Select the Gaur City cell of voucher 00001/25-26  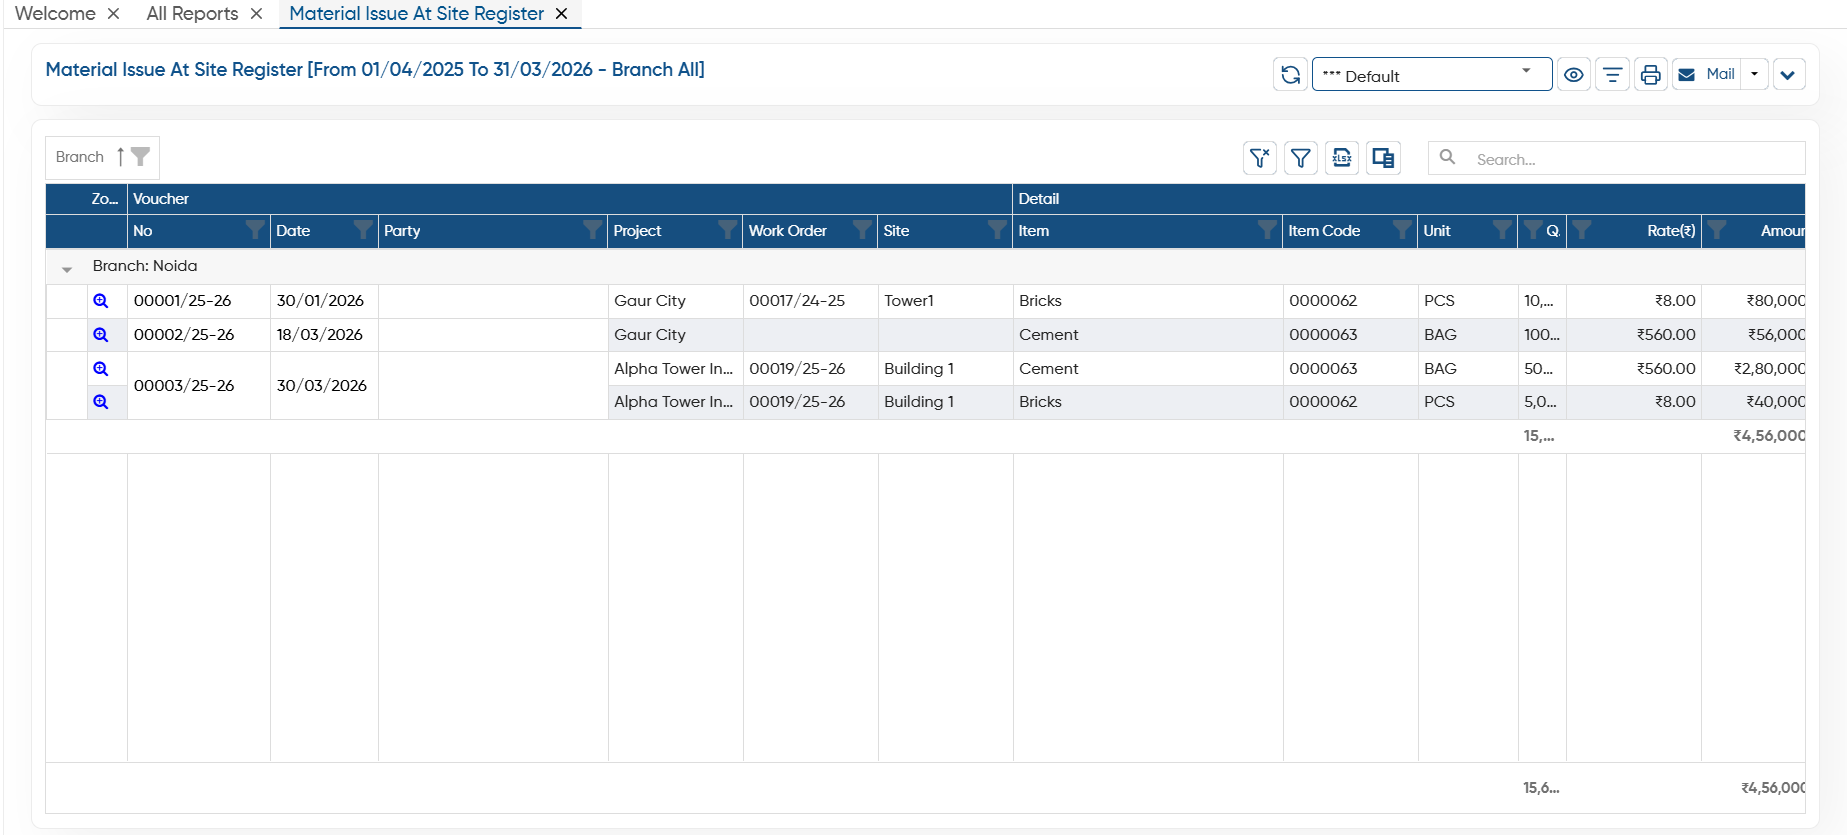(x=676, y=301)
